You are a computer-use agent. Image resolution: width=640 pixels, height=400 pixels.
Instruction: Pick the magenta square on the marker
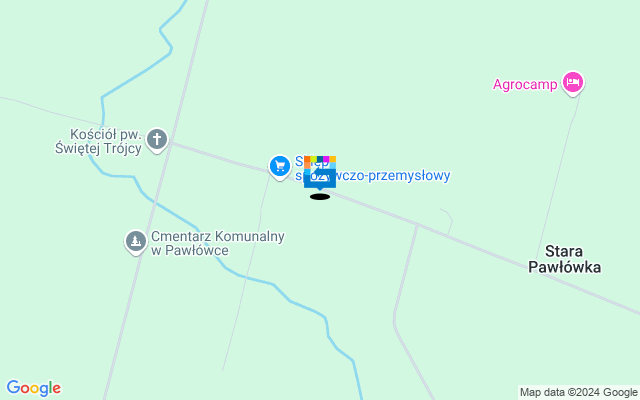click(326, 159)
